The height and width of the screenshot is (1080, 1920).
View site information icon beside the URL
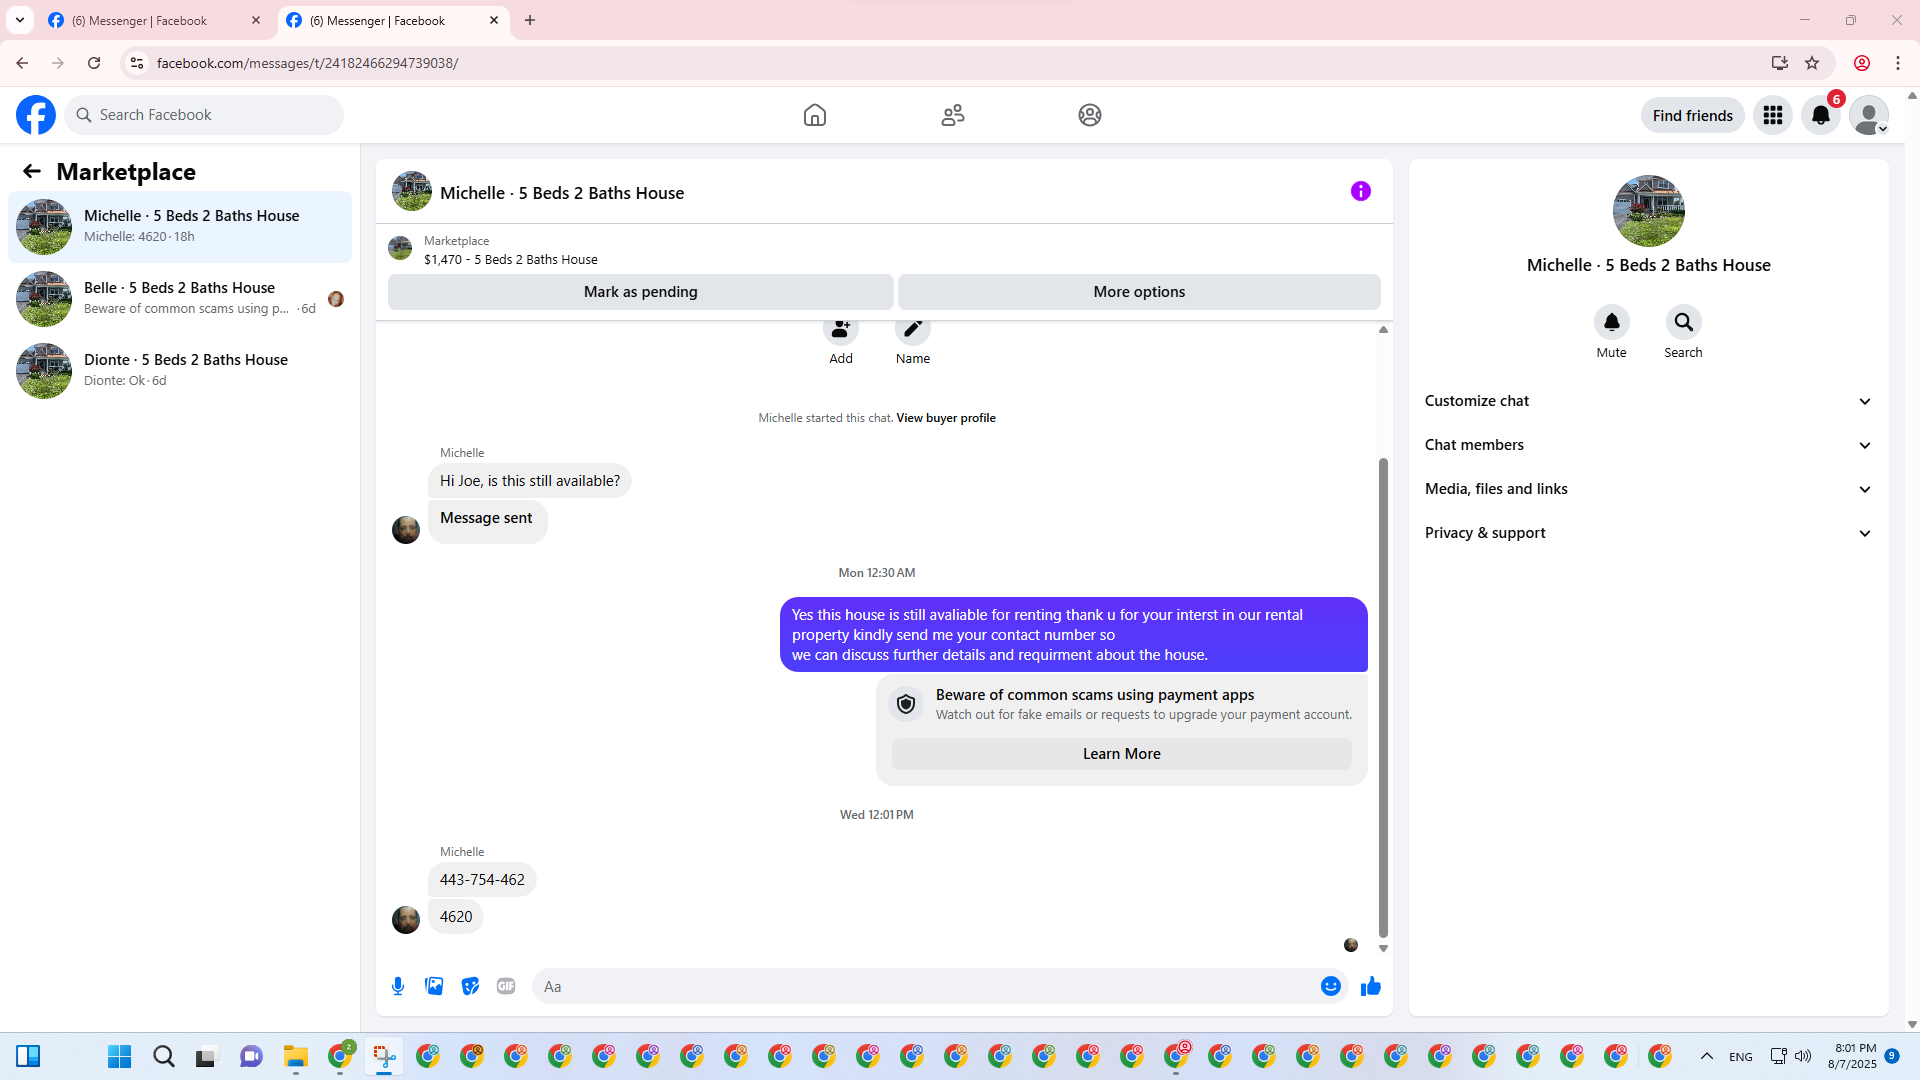137,63
